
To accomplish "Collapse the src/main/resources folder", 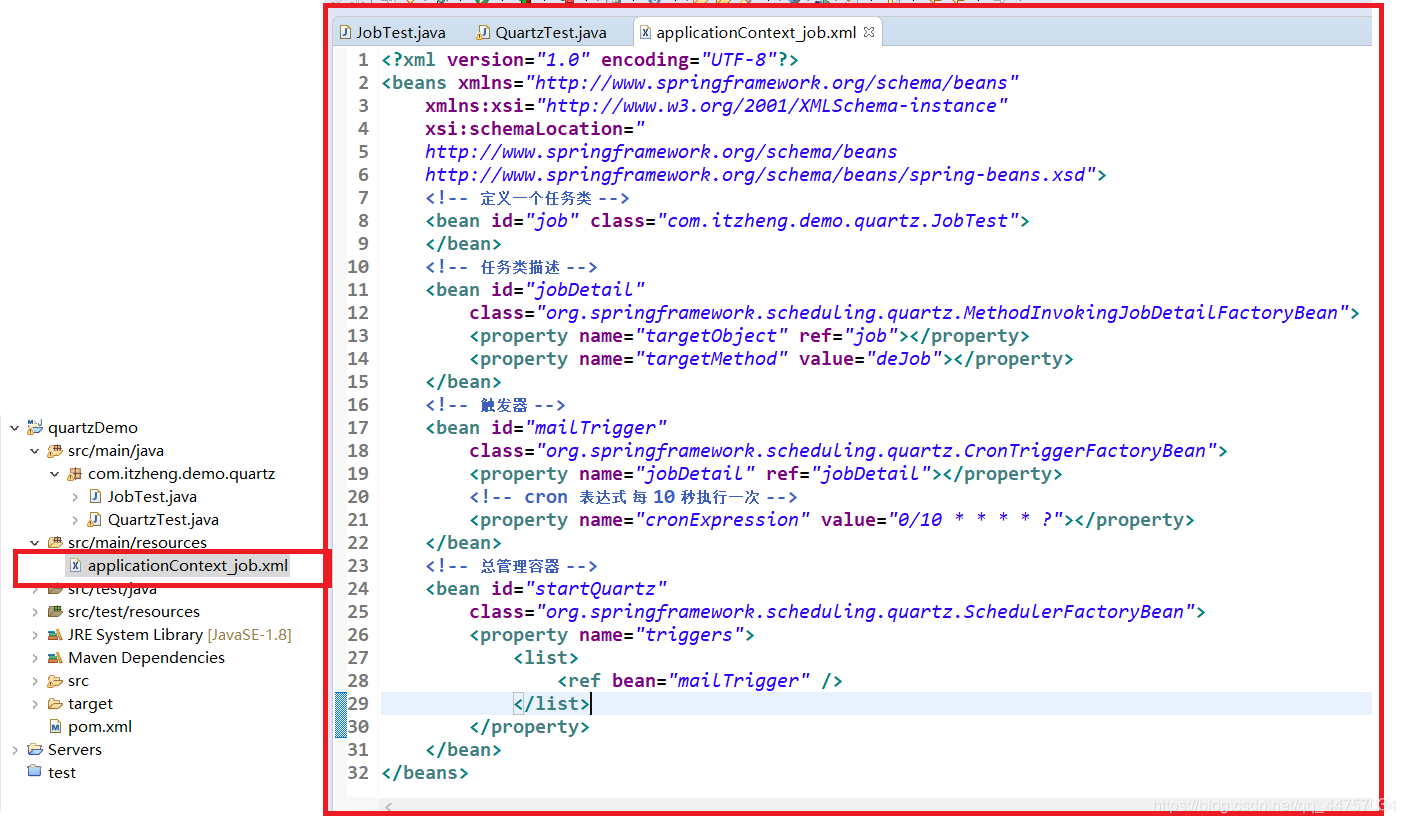I will 35,543.
